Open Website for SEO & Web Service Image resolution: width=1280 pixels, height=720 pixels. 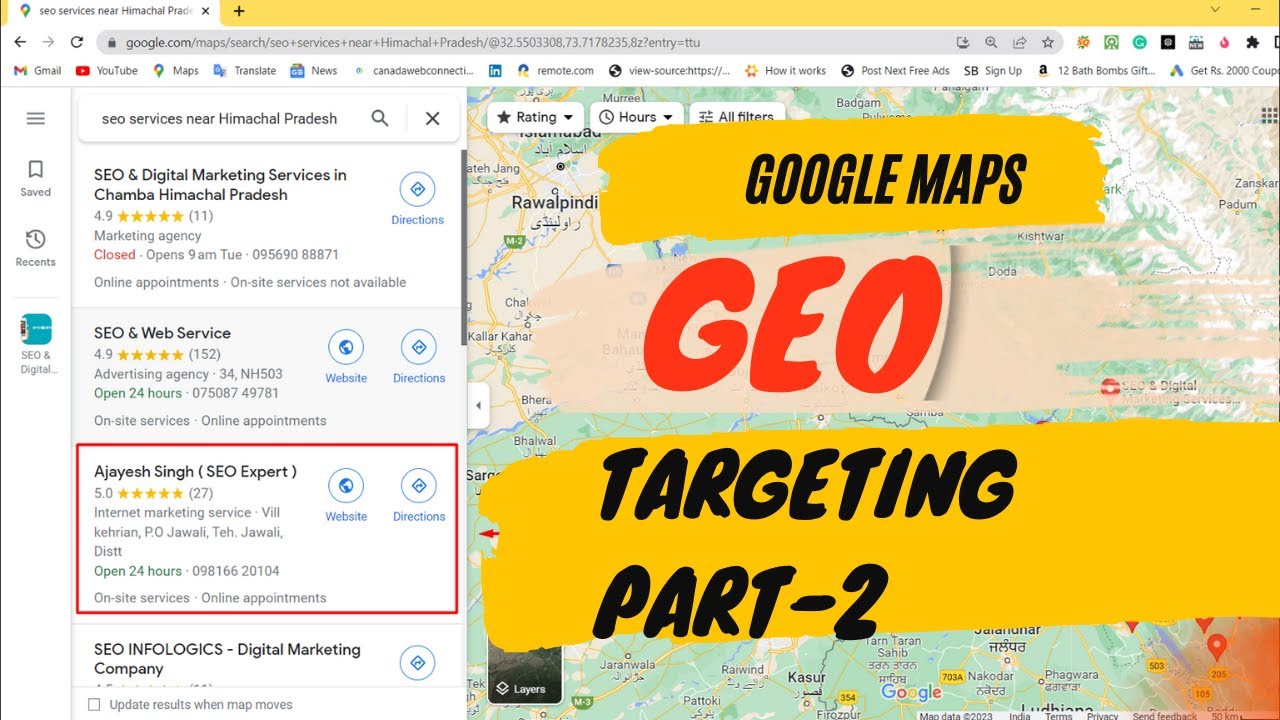[x=346, y=358]
